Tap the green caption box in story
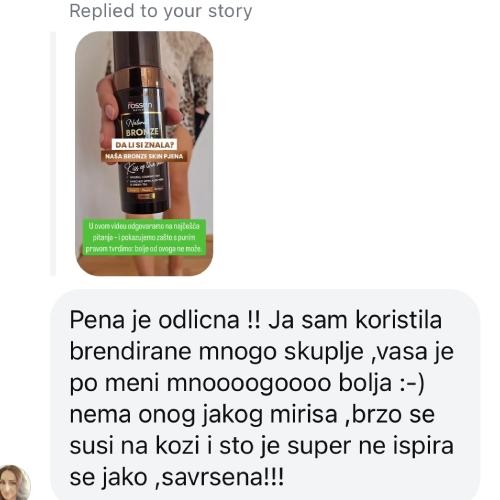The image size is (500, 500). [144, 237]
